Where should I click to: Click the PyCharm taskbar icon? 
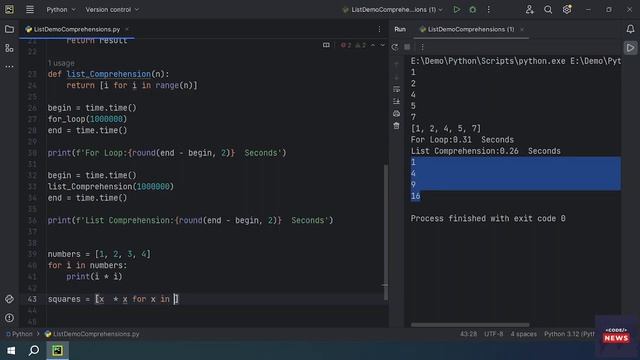[57, 350]
